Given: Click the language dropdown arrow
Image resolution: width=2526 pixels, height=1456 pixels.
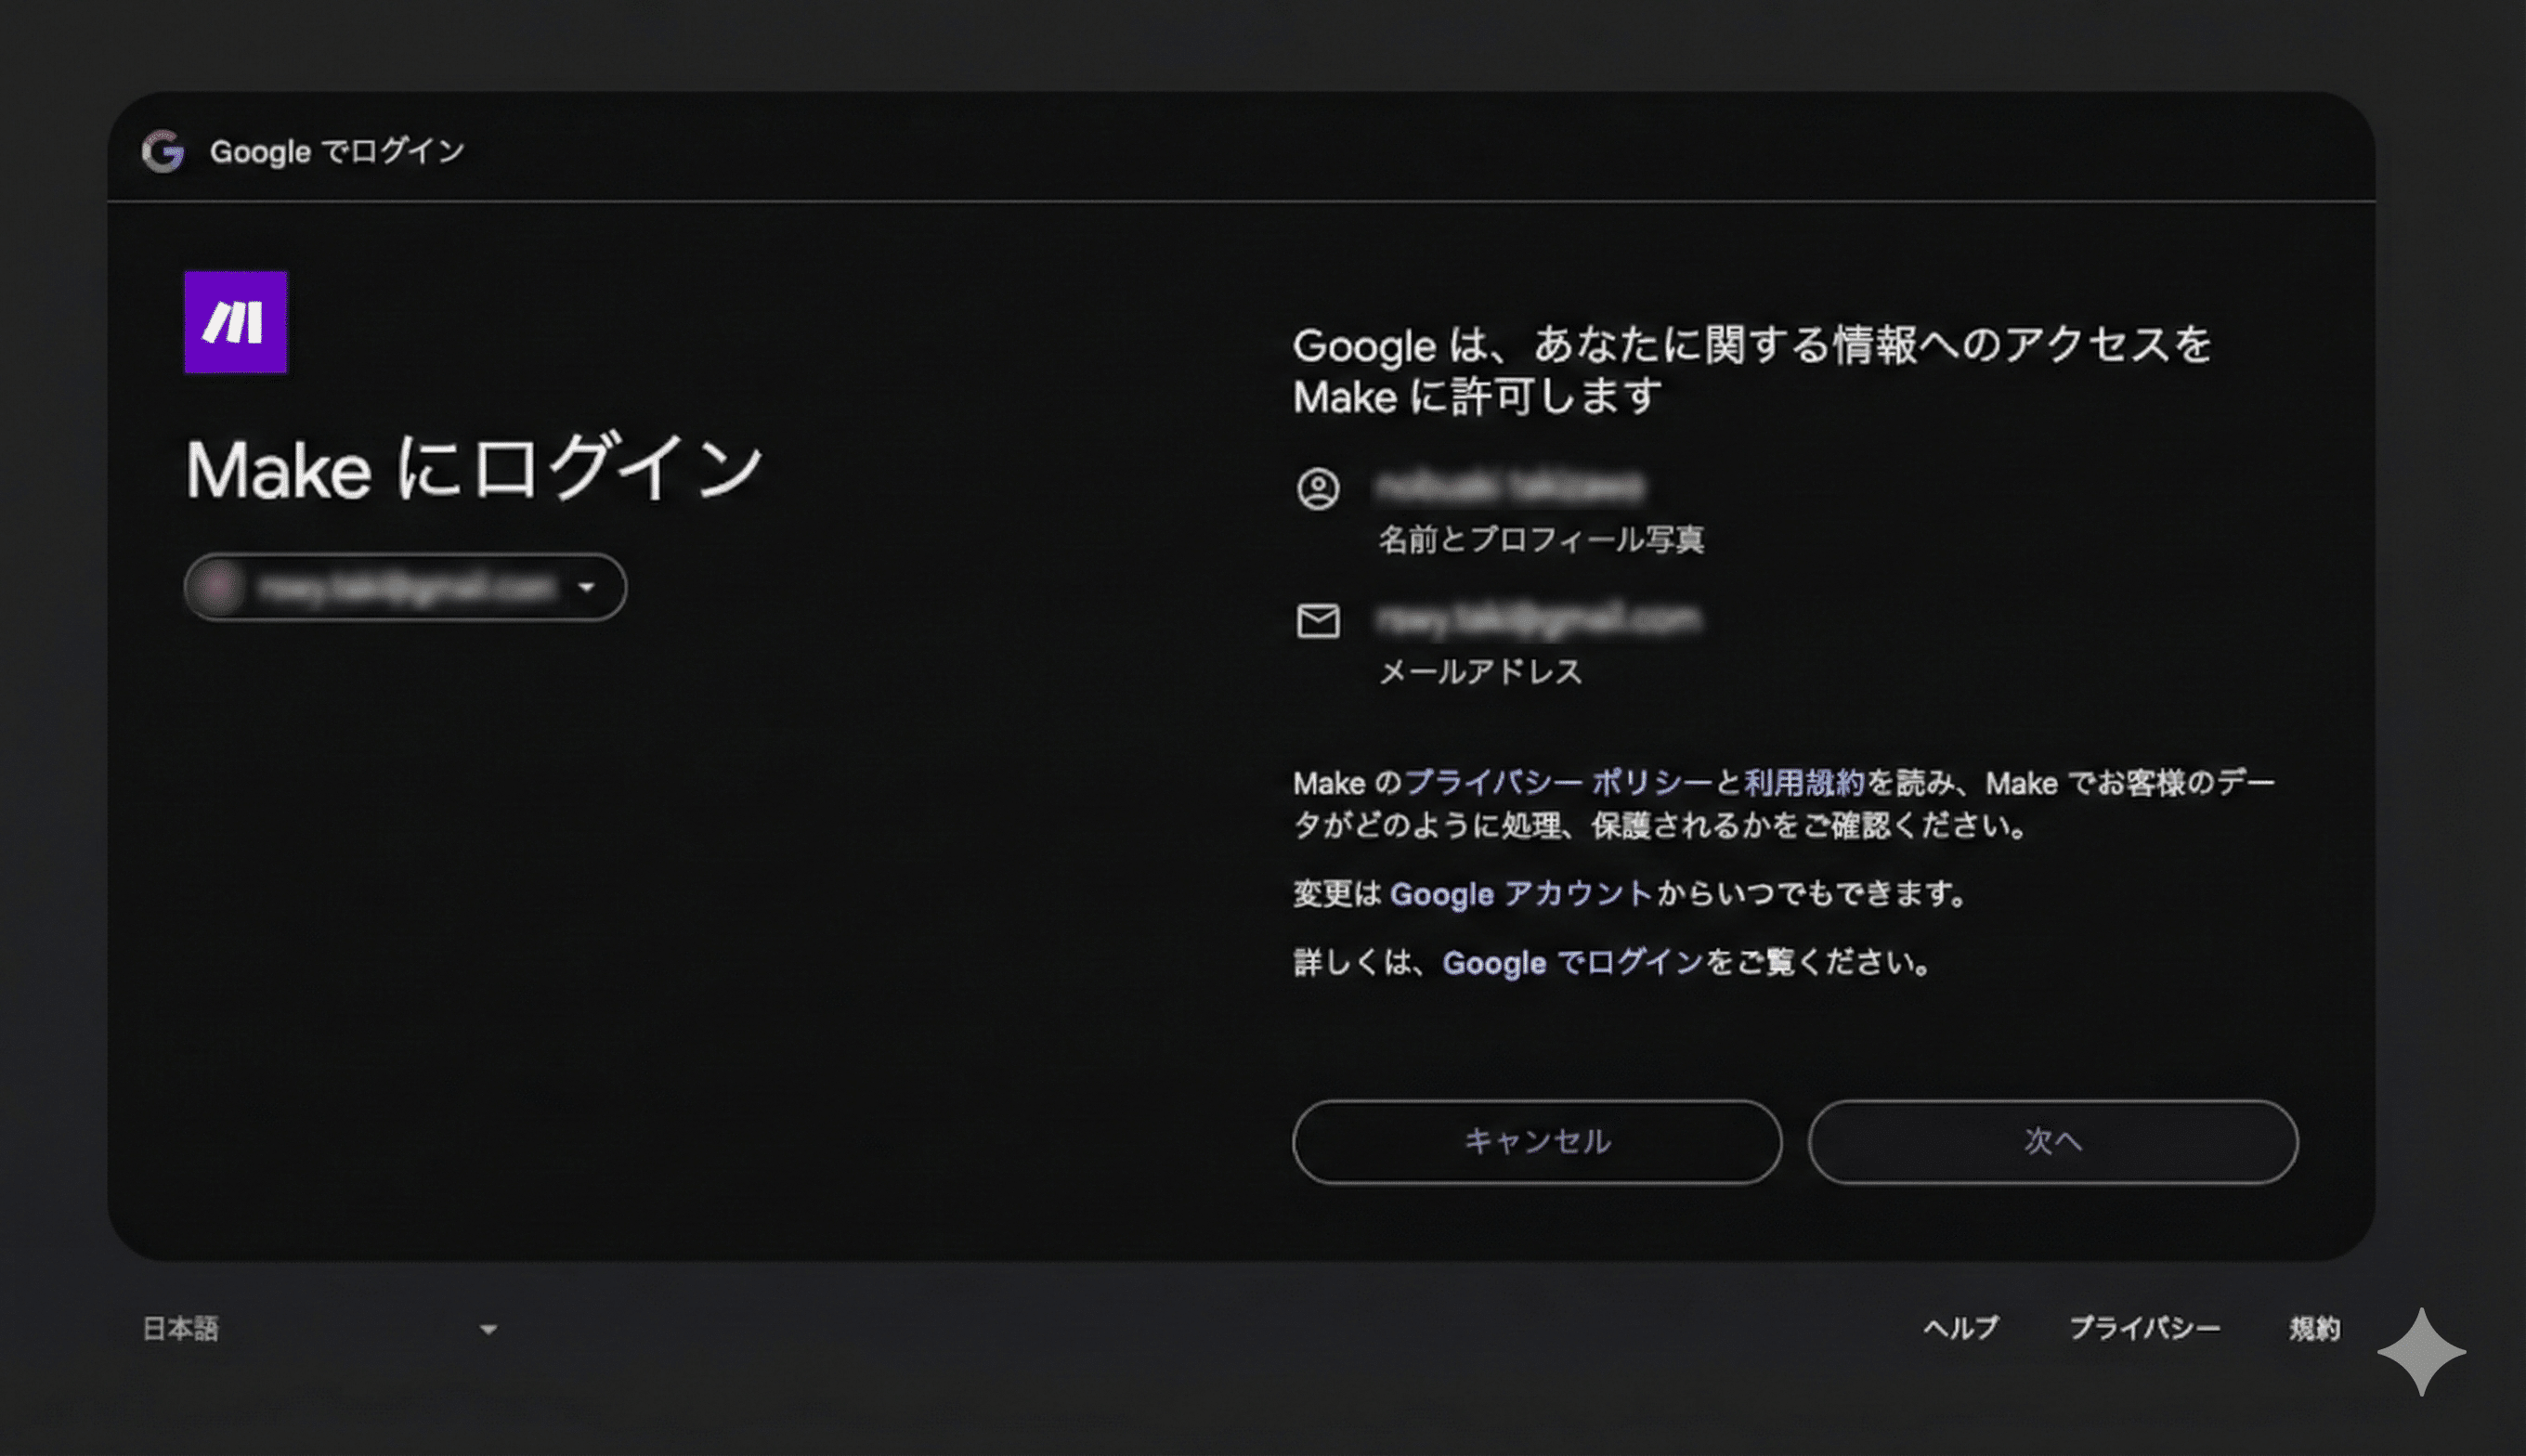Looking at the screenshot, I should (488, 1329).
